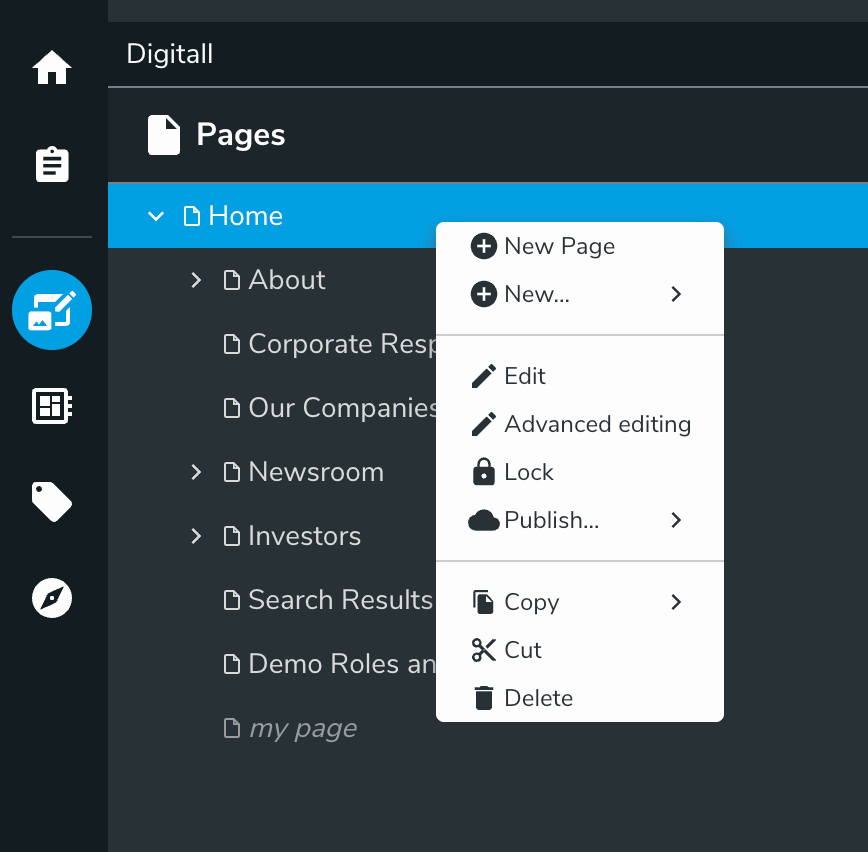The height and width of the screenshot is (852, 868).
Task: Expand the Investors page node
Action: coord(196,536)
